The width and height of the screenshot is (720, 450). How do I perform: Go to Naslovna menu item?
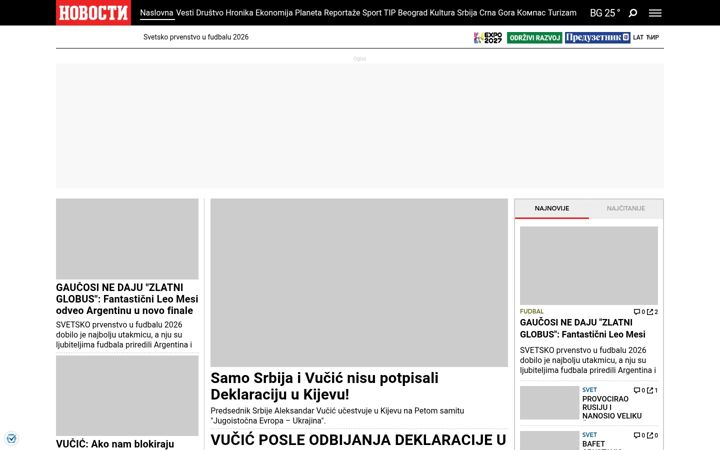pos(157,13)
